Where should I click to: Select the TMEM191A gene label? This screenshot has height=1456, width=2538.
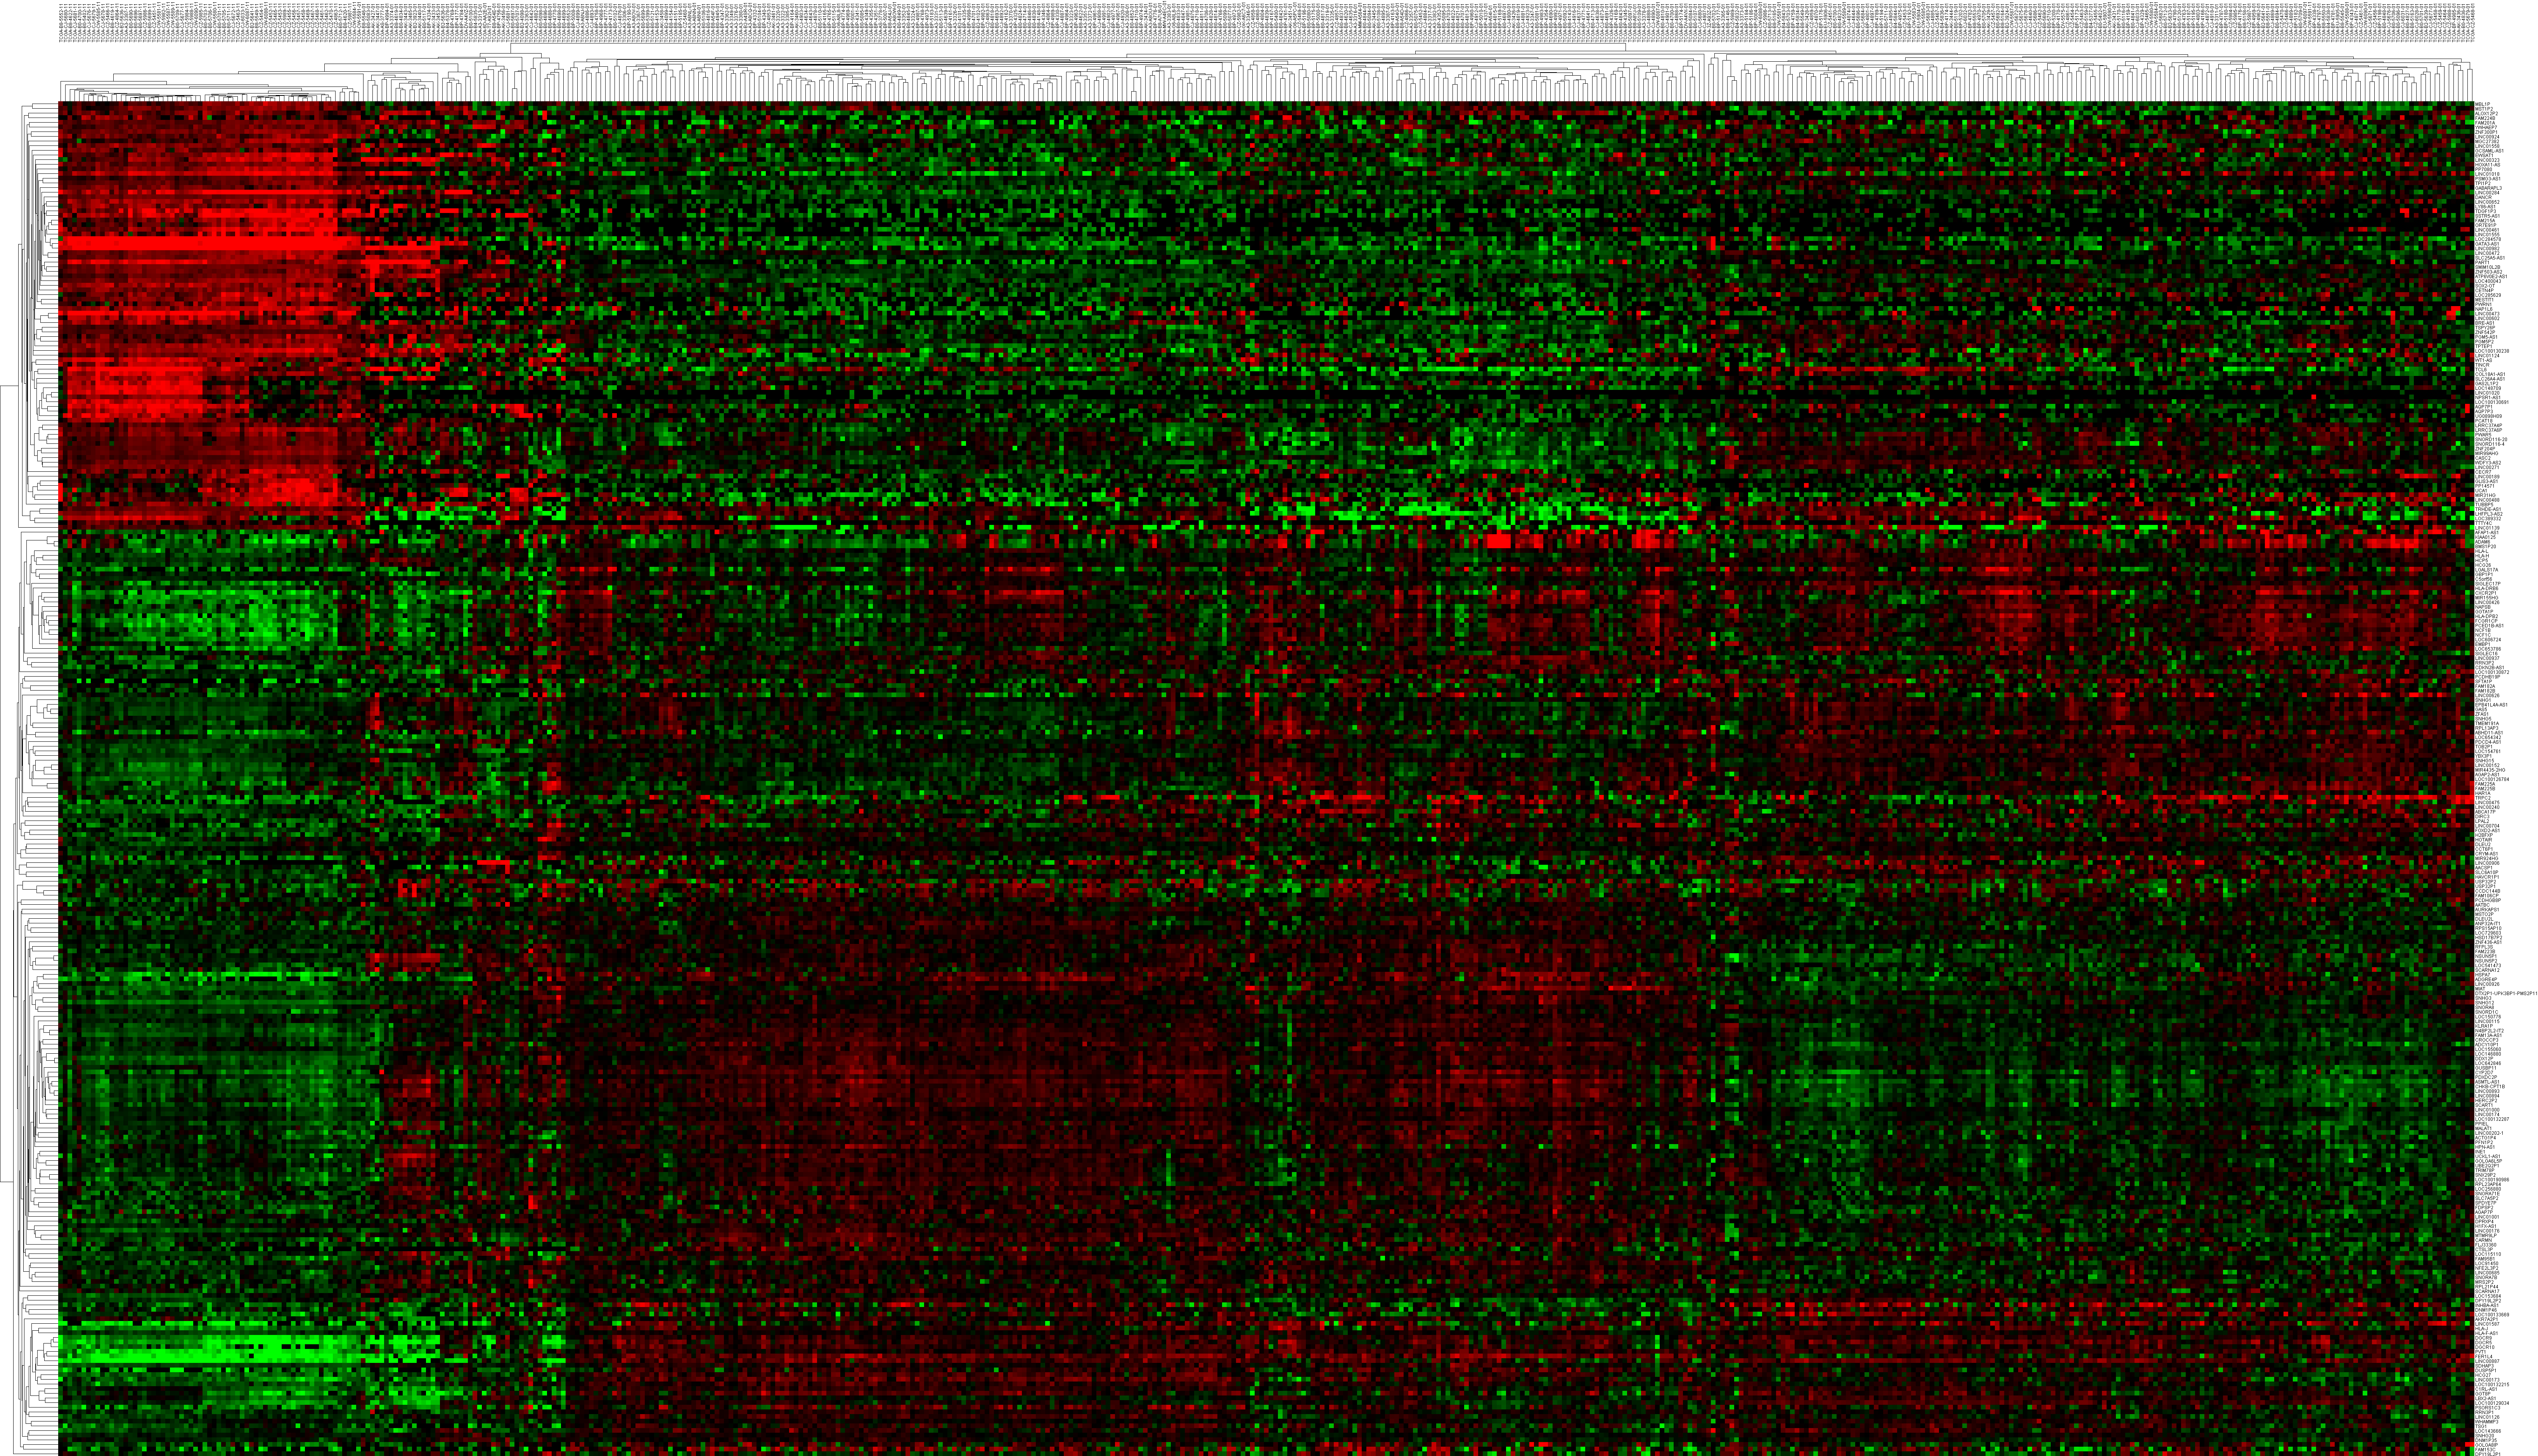2487,724
